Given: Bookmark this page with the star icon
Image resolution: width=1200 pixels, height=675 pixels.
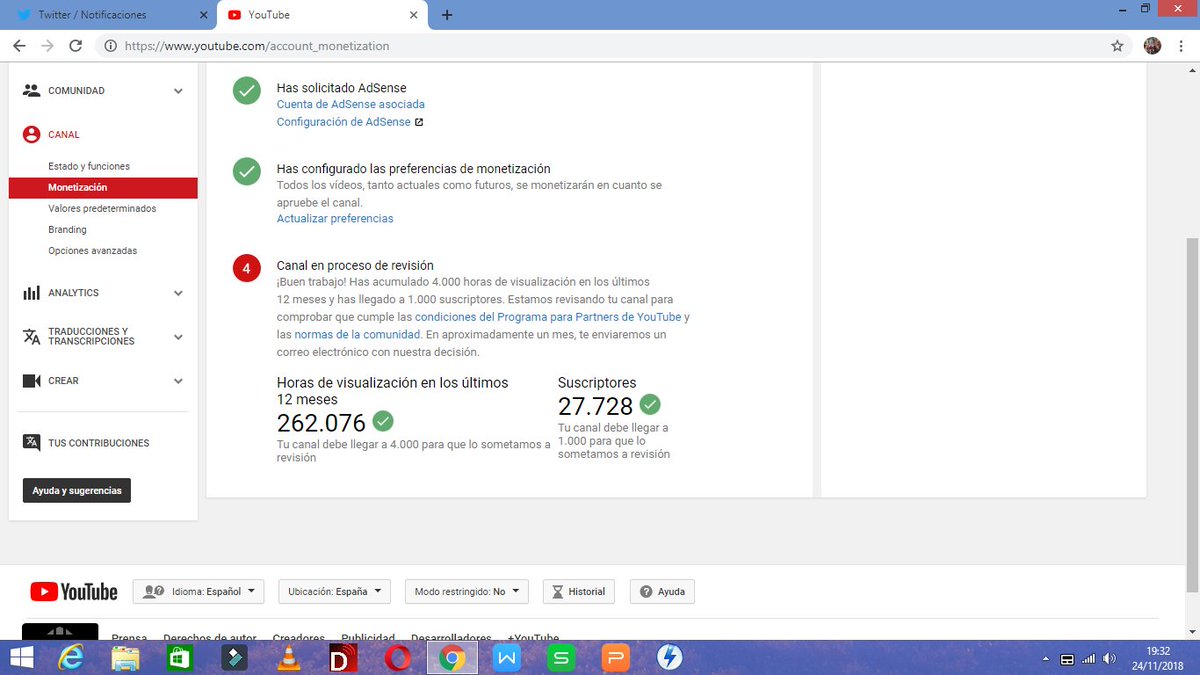Looking at the screenshot, I should 1117,46.
